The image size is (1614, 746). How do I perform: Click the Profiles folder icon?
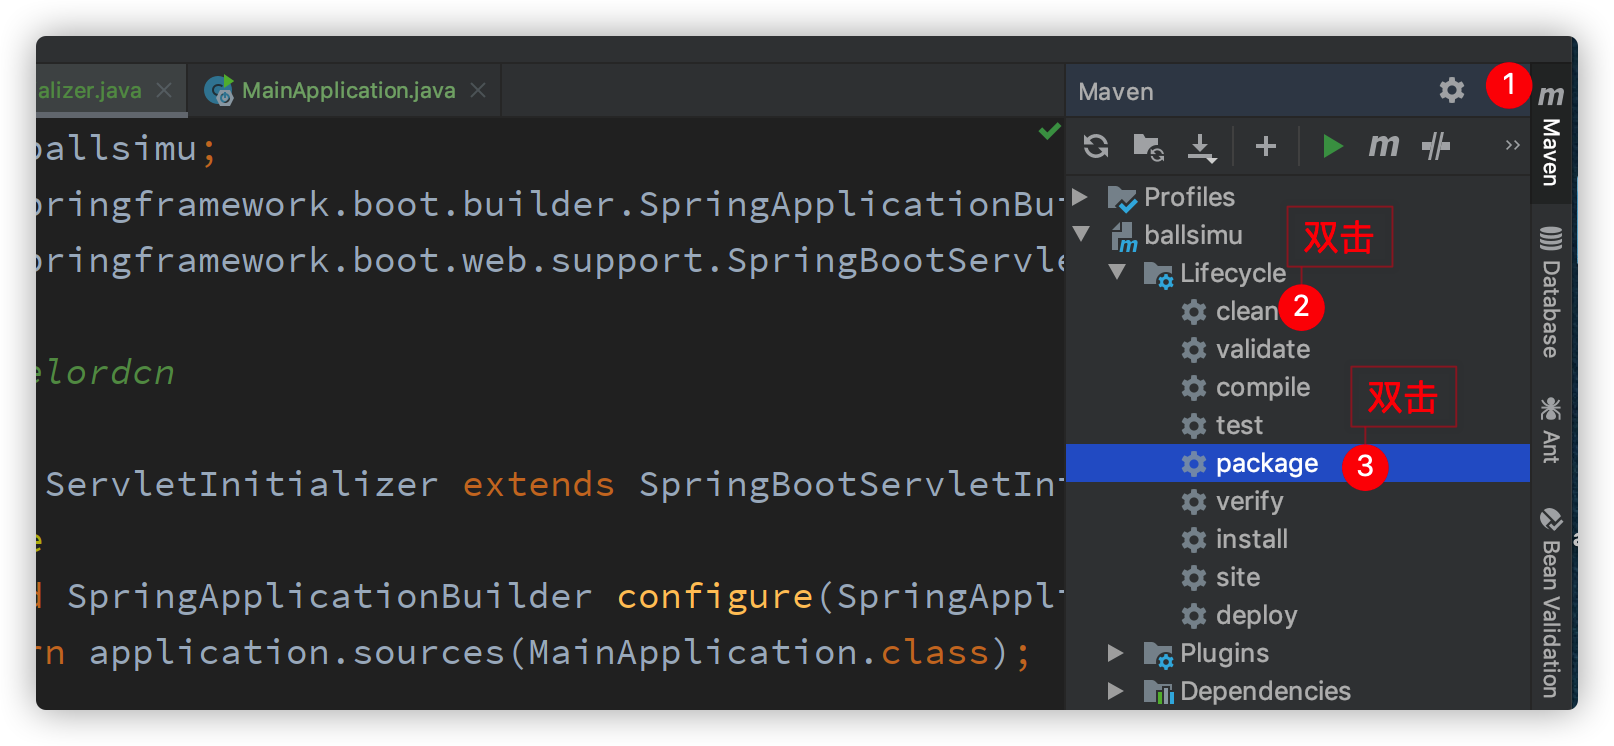point(1122,198)
